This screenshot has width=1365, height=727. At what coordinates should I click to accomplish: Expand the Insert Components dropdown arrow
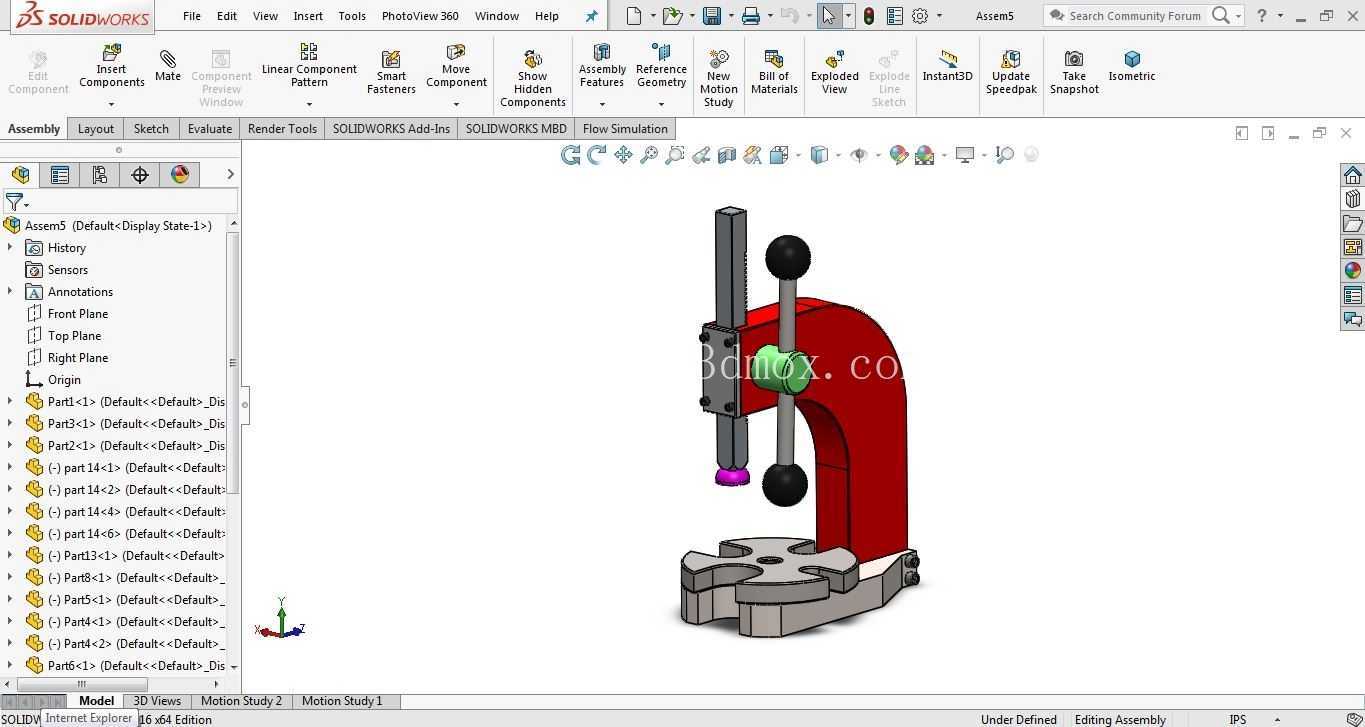(x=111, y=104)
